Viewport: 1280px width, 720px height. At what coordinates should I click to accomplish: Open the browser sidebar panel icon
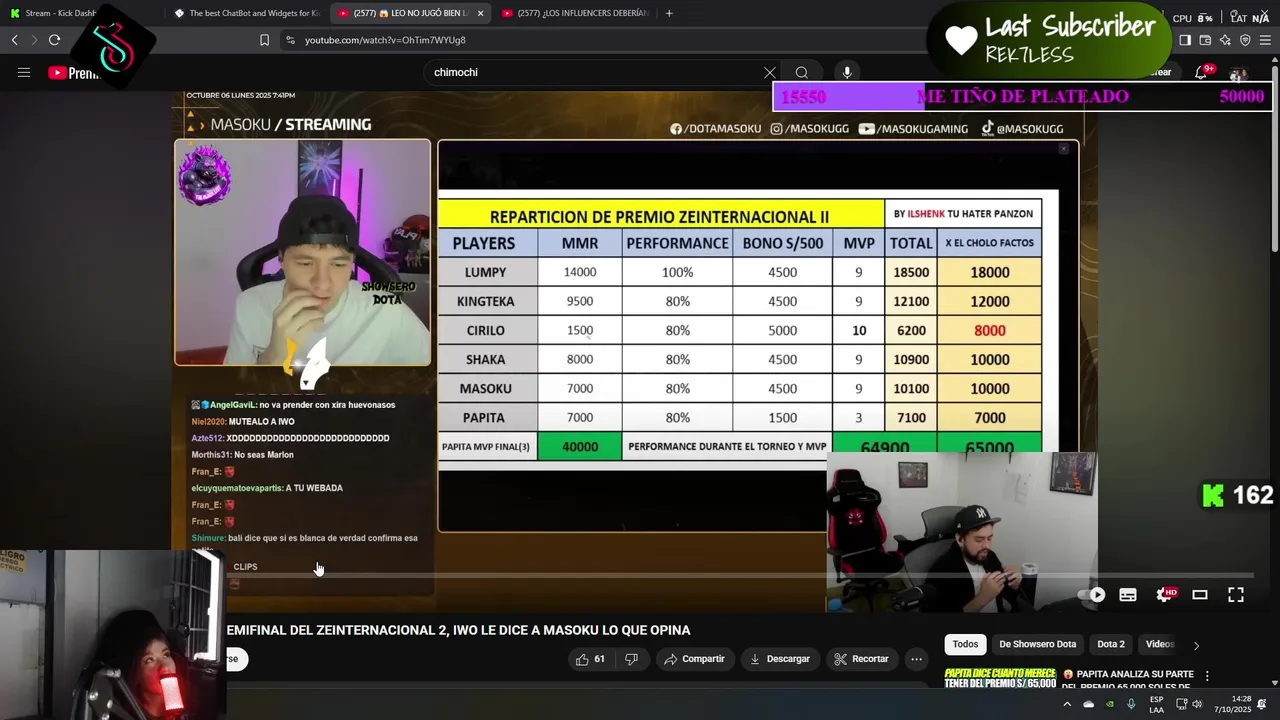(1185, 40)
